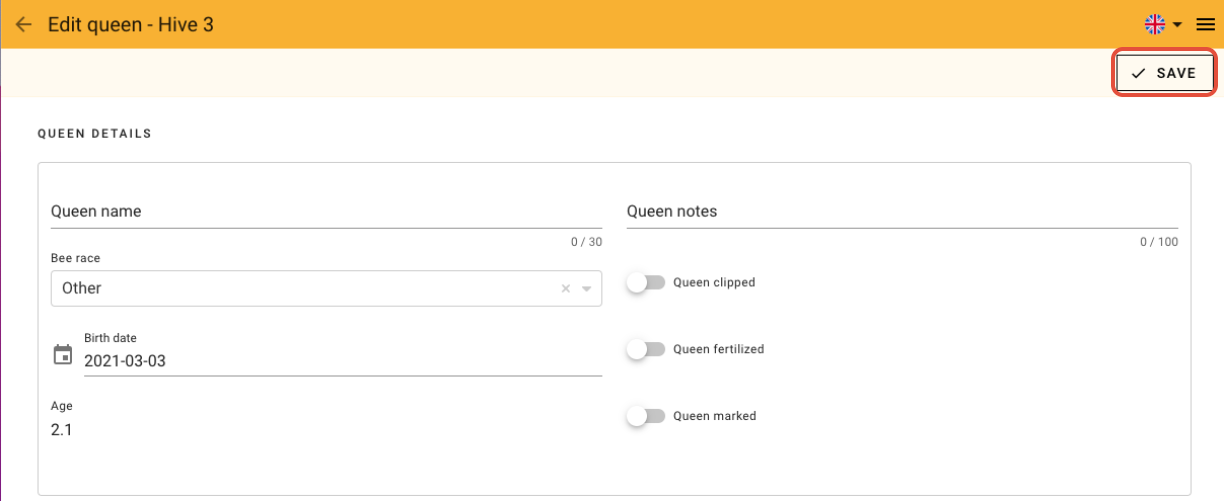Toggle the Queen marked switch
This screenshot has width=1224, height=501.
pos(646,416)
